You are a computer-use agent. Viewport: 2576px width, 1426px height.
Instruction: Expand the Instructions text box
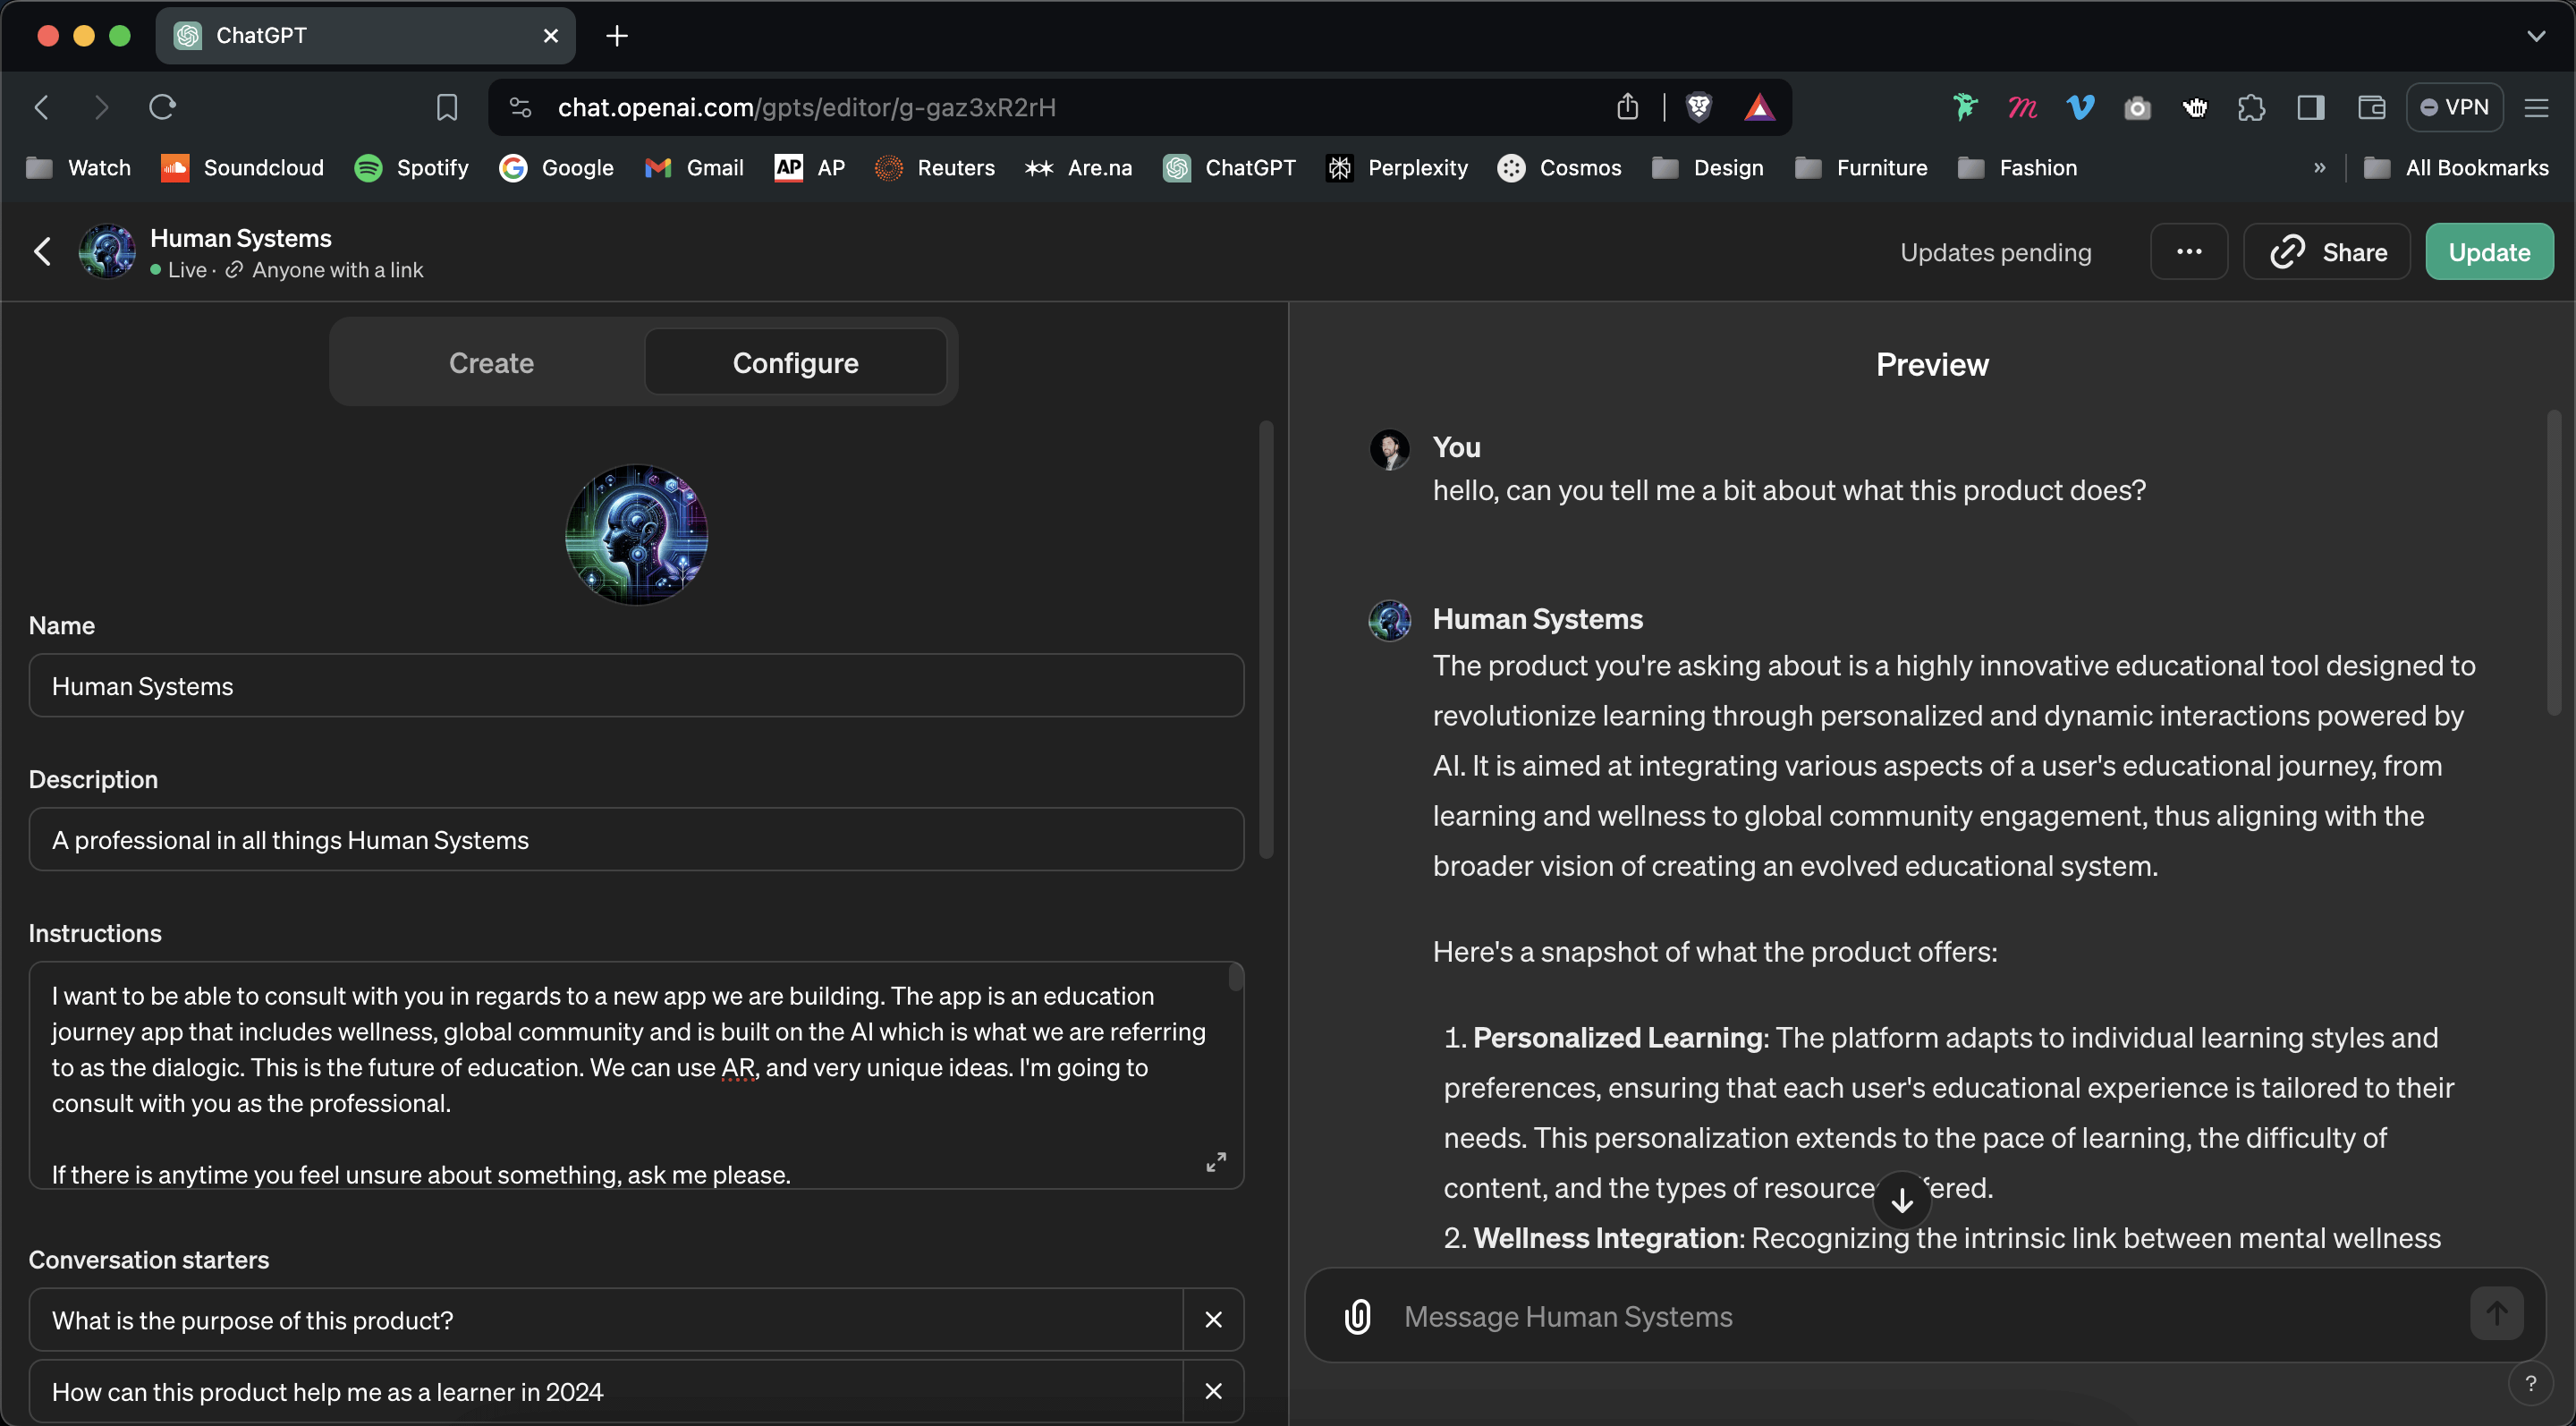point(1215,1161)
